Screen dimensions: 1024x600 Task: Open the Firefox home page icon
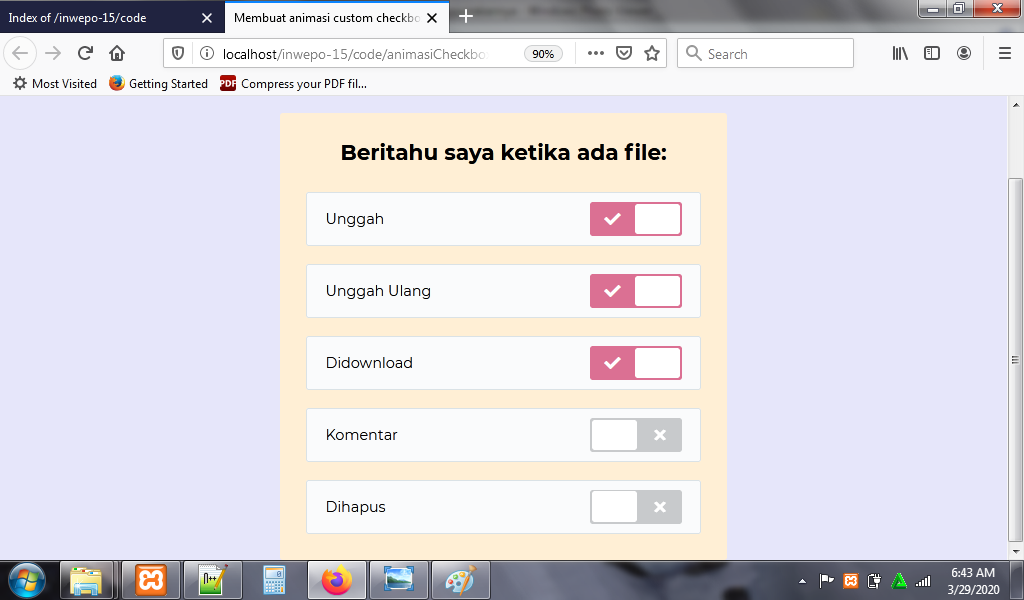point(117,53)
